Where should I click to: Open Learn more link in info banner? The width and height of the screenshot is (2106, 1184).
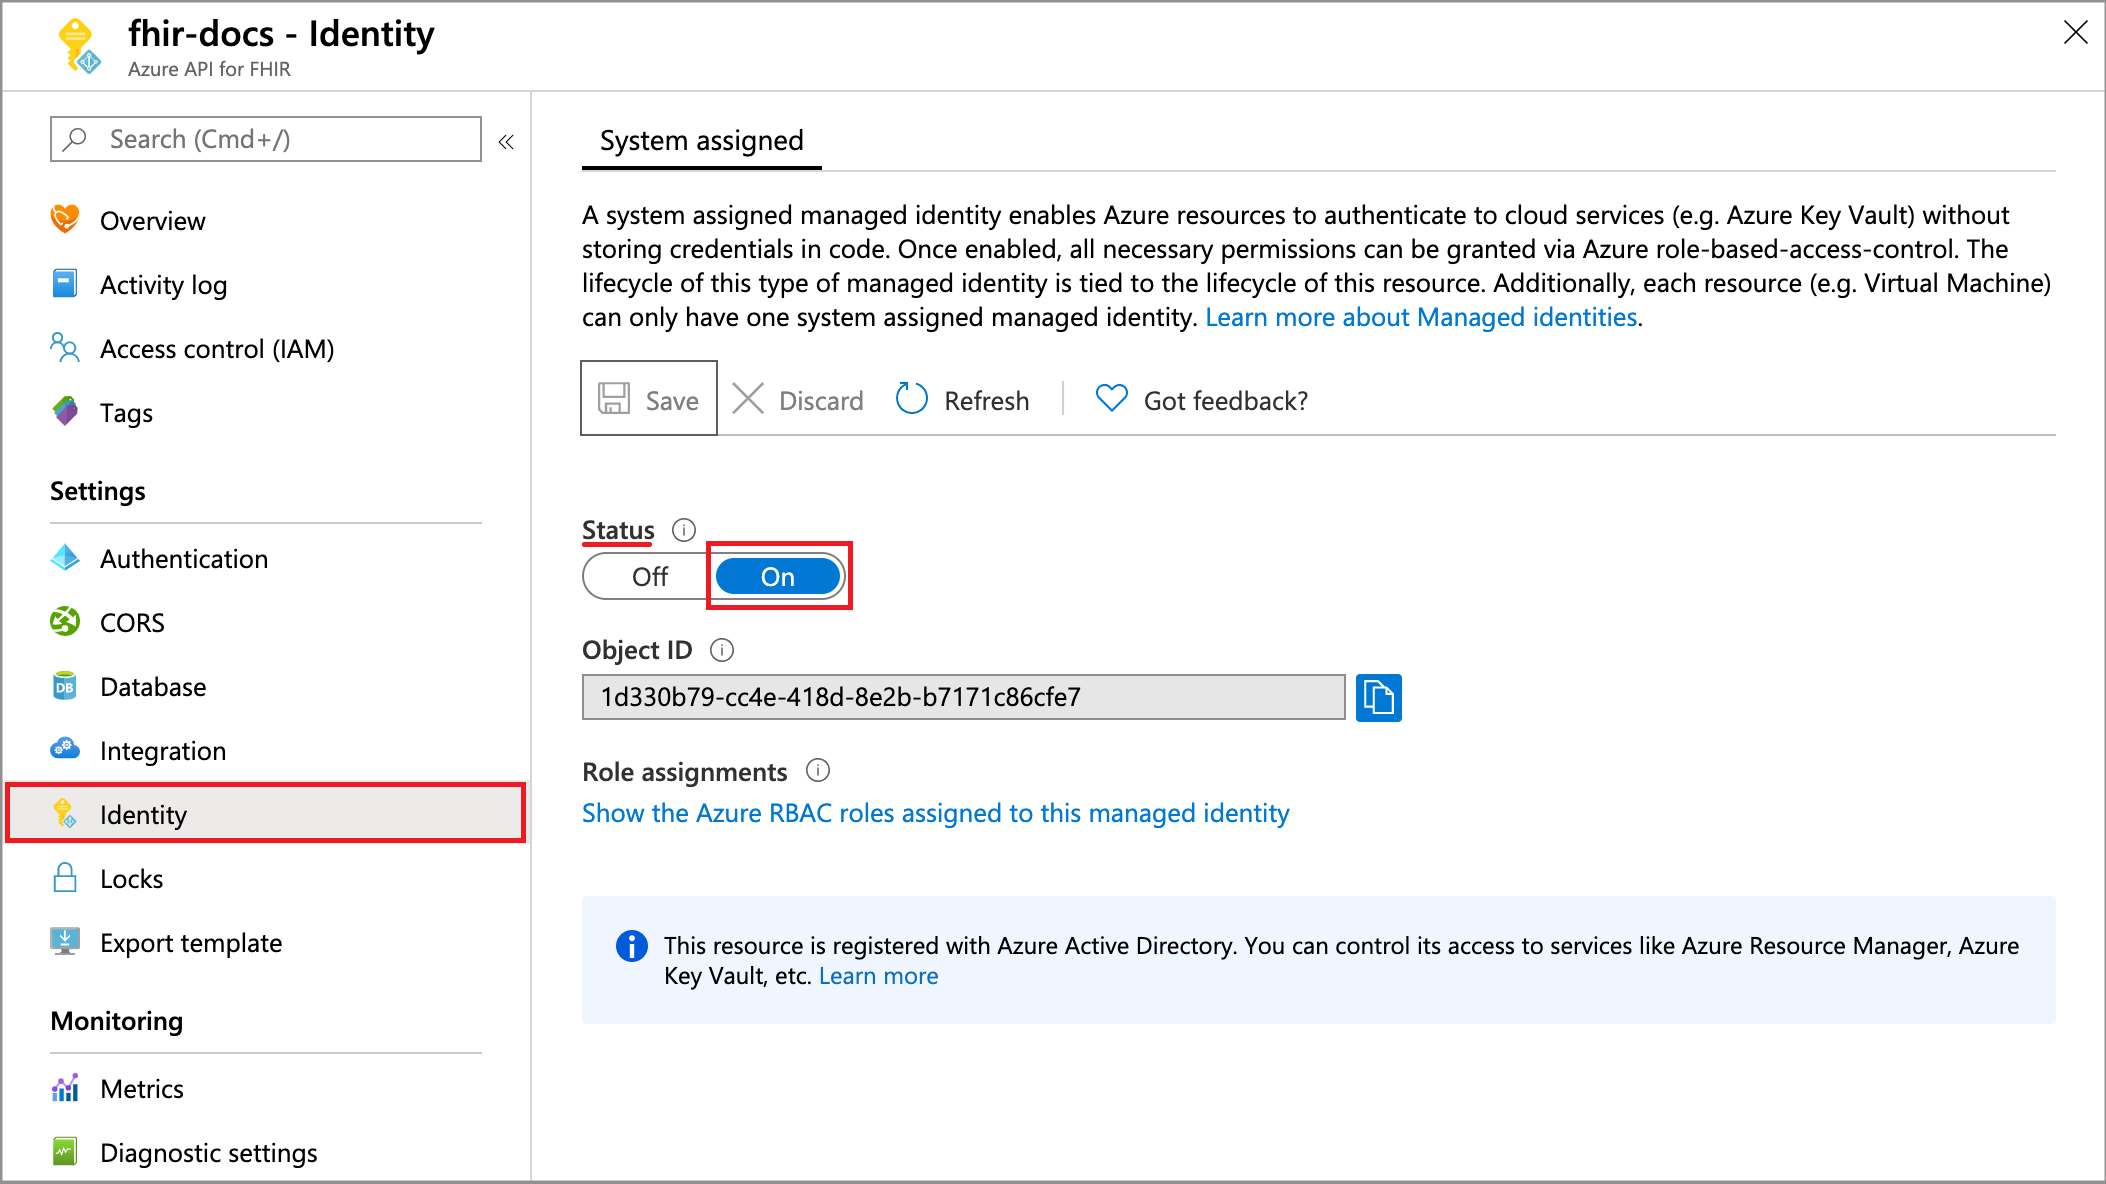[878, 976]
